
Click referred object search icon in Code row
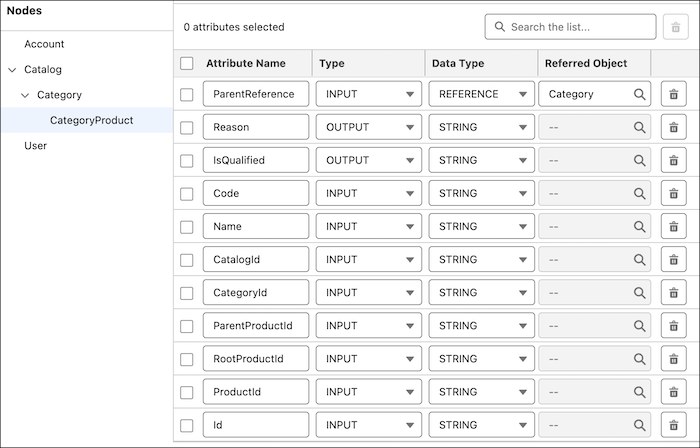click(x=639, y=193)
